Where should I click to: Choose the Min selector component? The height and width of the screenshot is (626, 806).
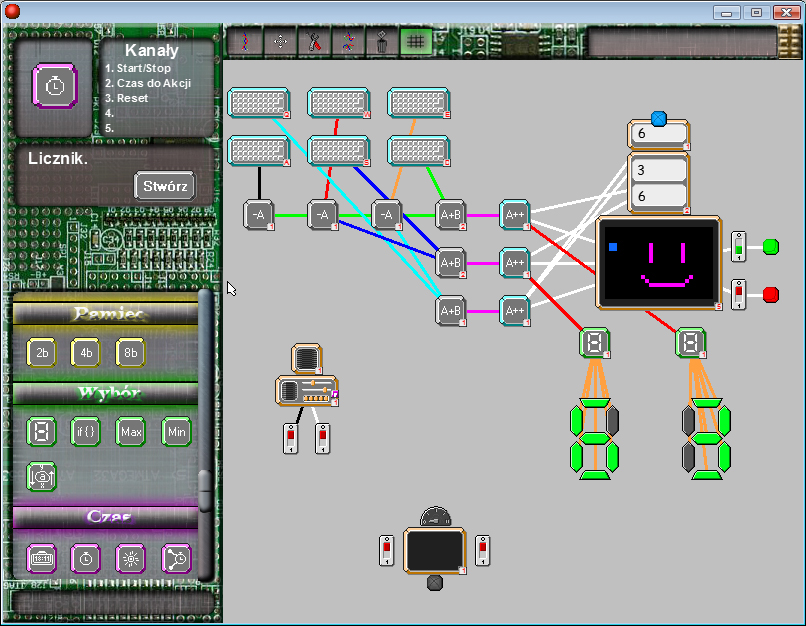pyautogui.click(x=176, y=432)
